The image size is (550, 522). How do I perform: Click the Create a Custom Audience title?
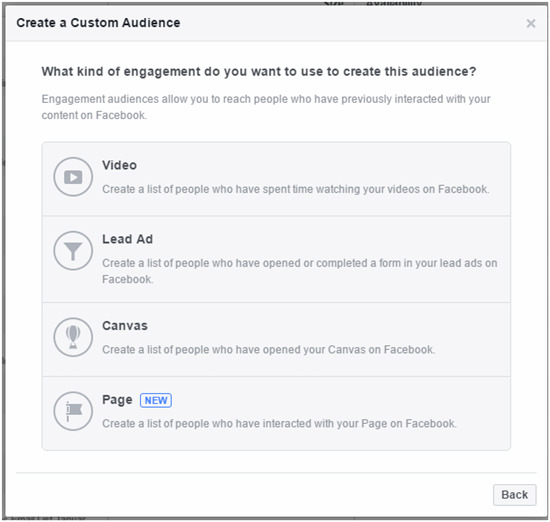click(x=98, y=23)
